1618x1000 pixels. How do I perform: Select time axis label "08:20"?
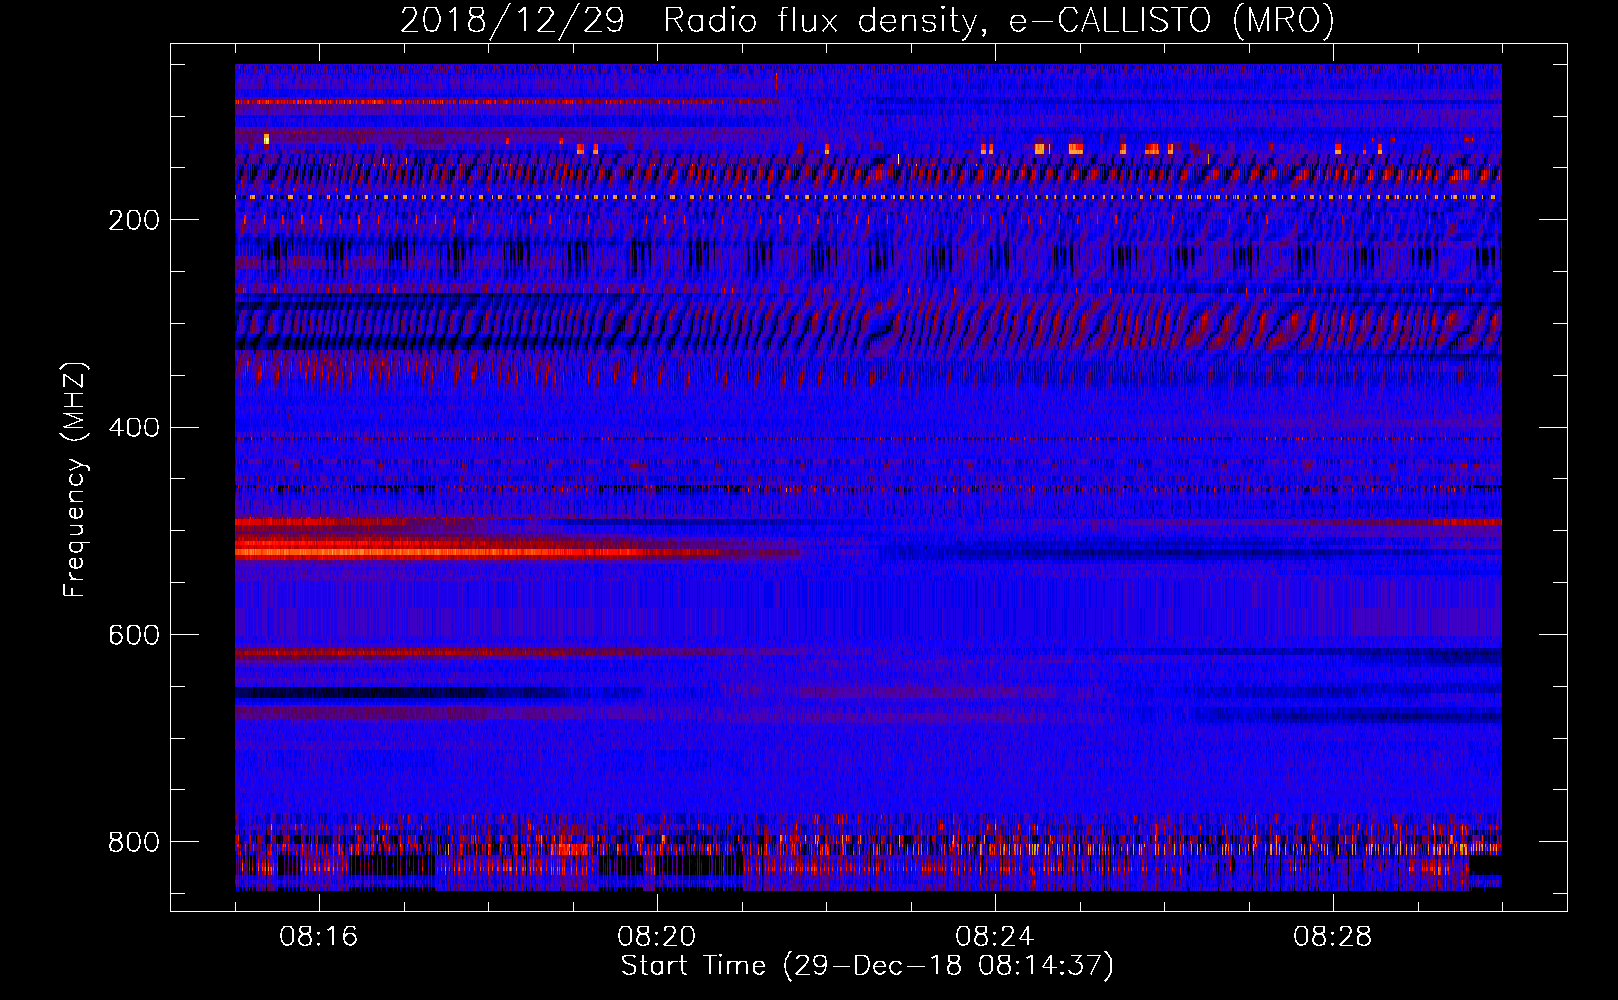(657, 937)
